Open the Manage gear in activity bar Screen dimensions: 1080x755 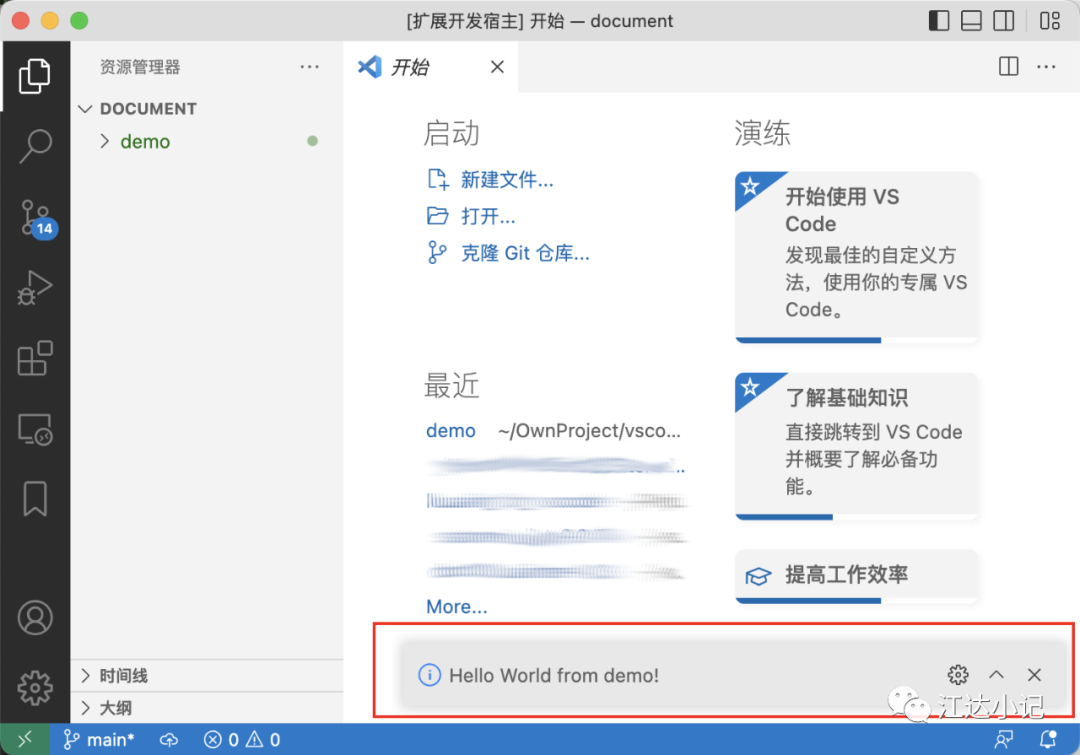click(x=34, y=687)
